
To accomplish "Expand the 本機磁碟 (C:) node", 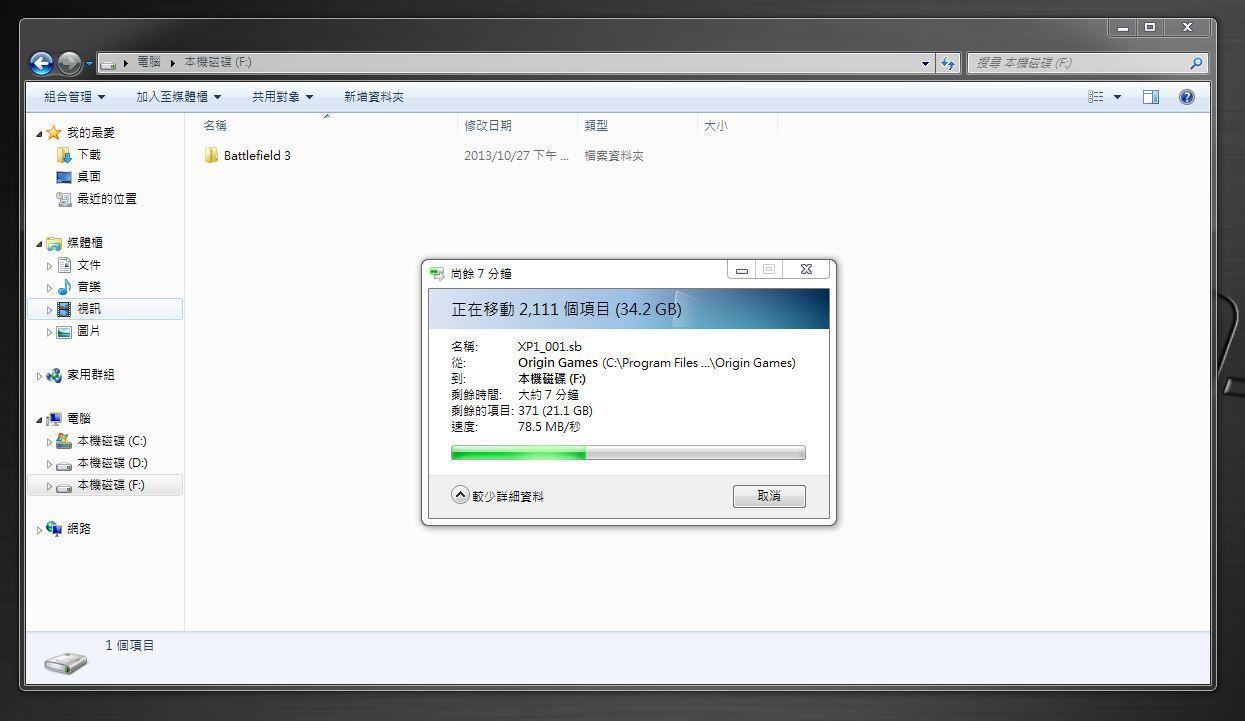I will tap(49, 442).
